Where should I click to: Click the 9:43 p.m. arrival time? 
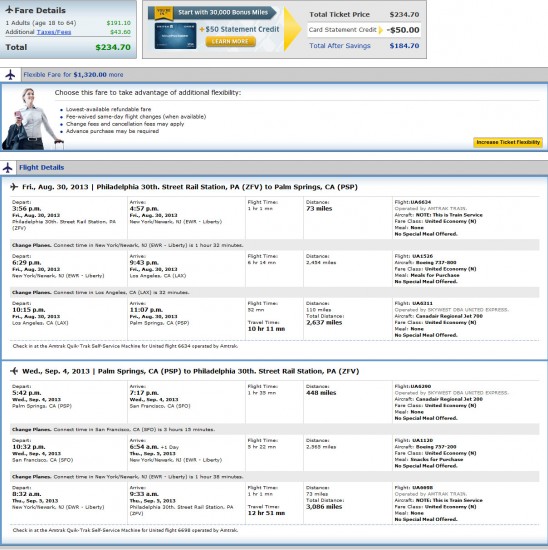pos(144,263)
